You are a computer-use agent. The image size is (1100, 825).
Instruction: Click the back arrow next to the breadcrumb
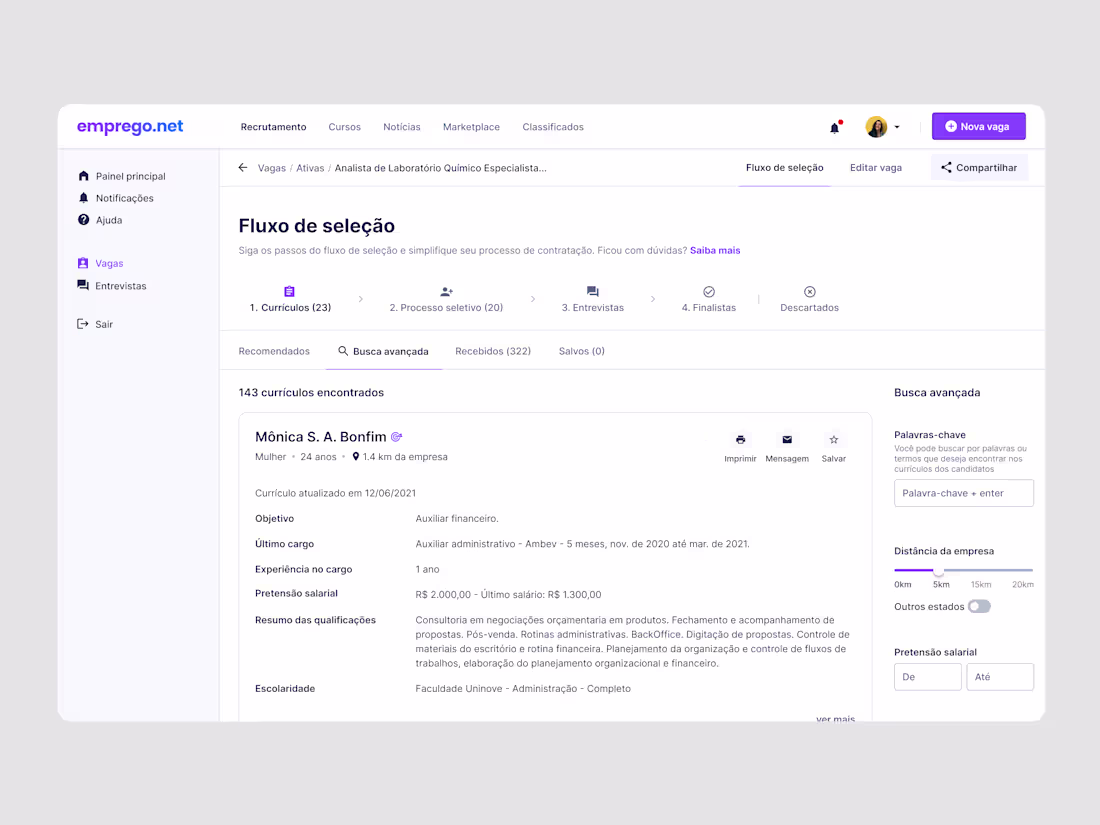click(x=242, y=168)
